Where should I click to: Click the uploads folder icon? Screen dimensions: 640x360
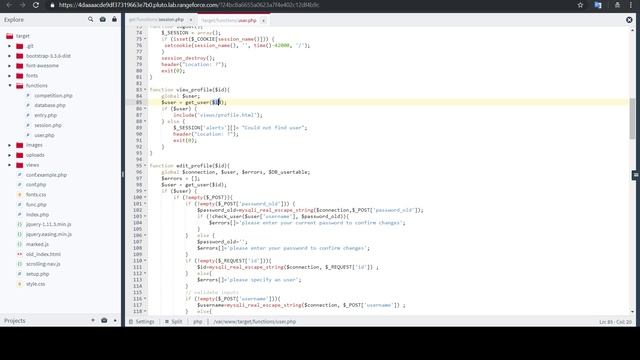20,155
